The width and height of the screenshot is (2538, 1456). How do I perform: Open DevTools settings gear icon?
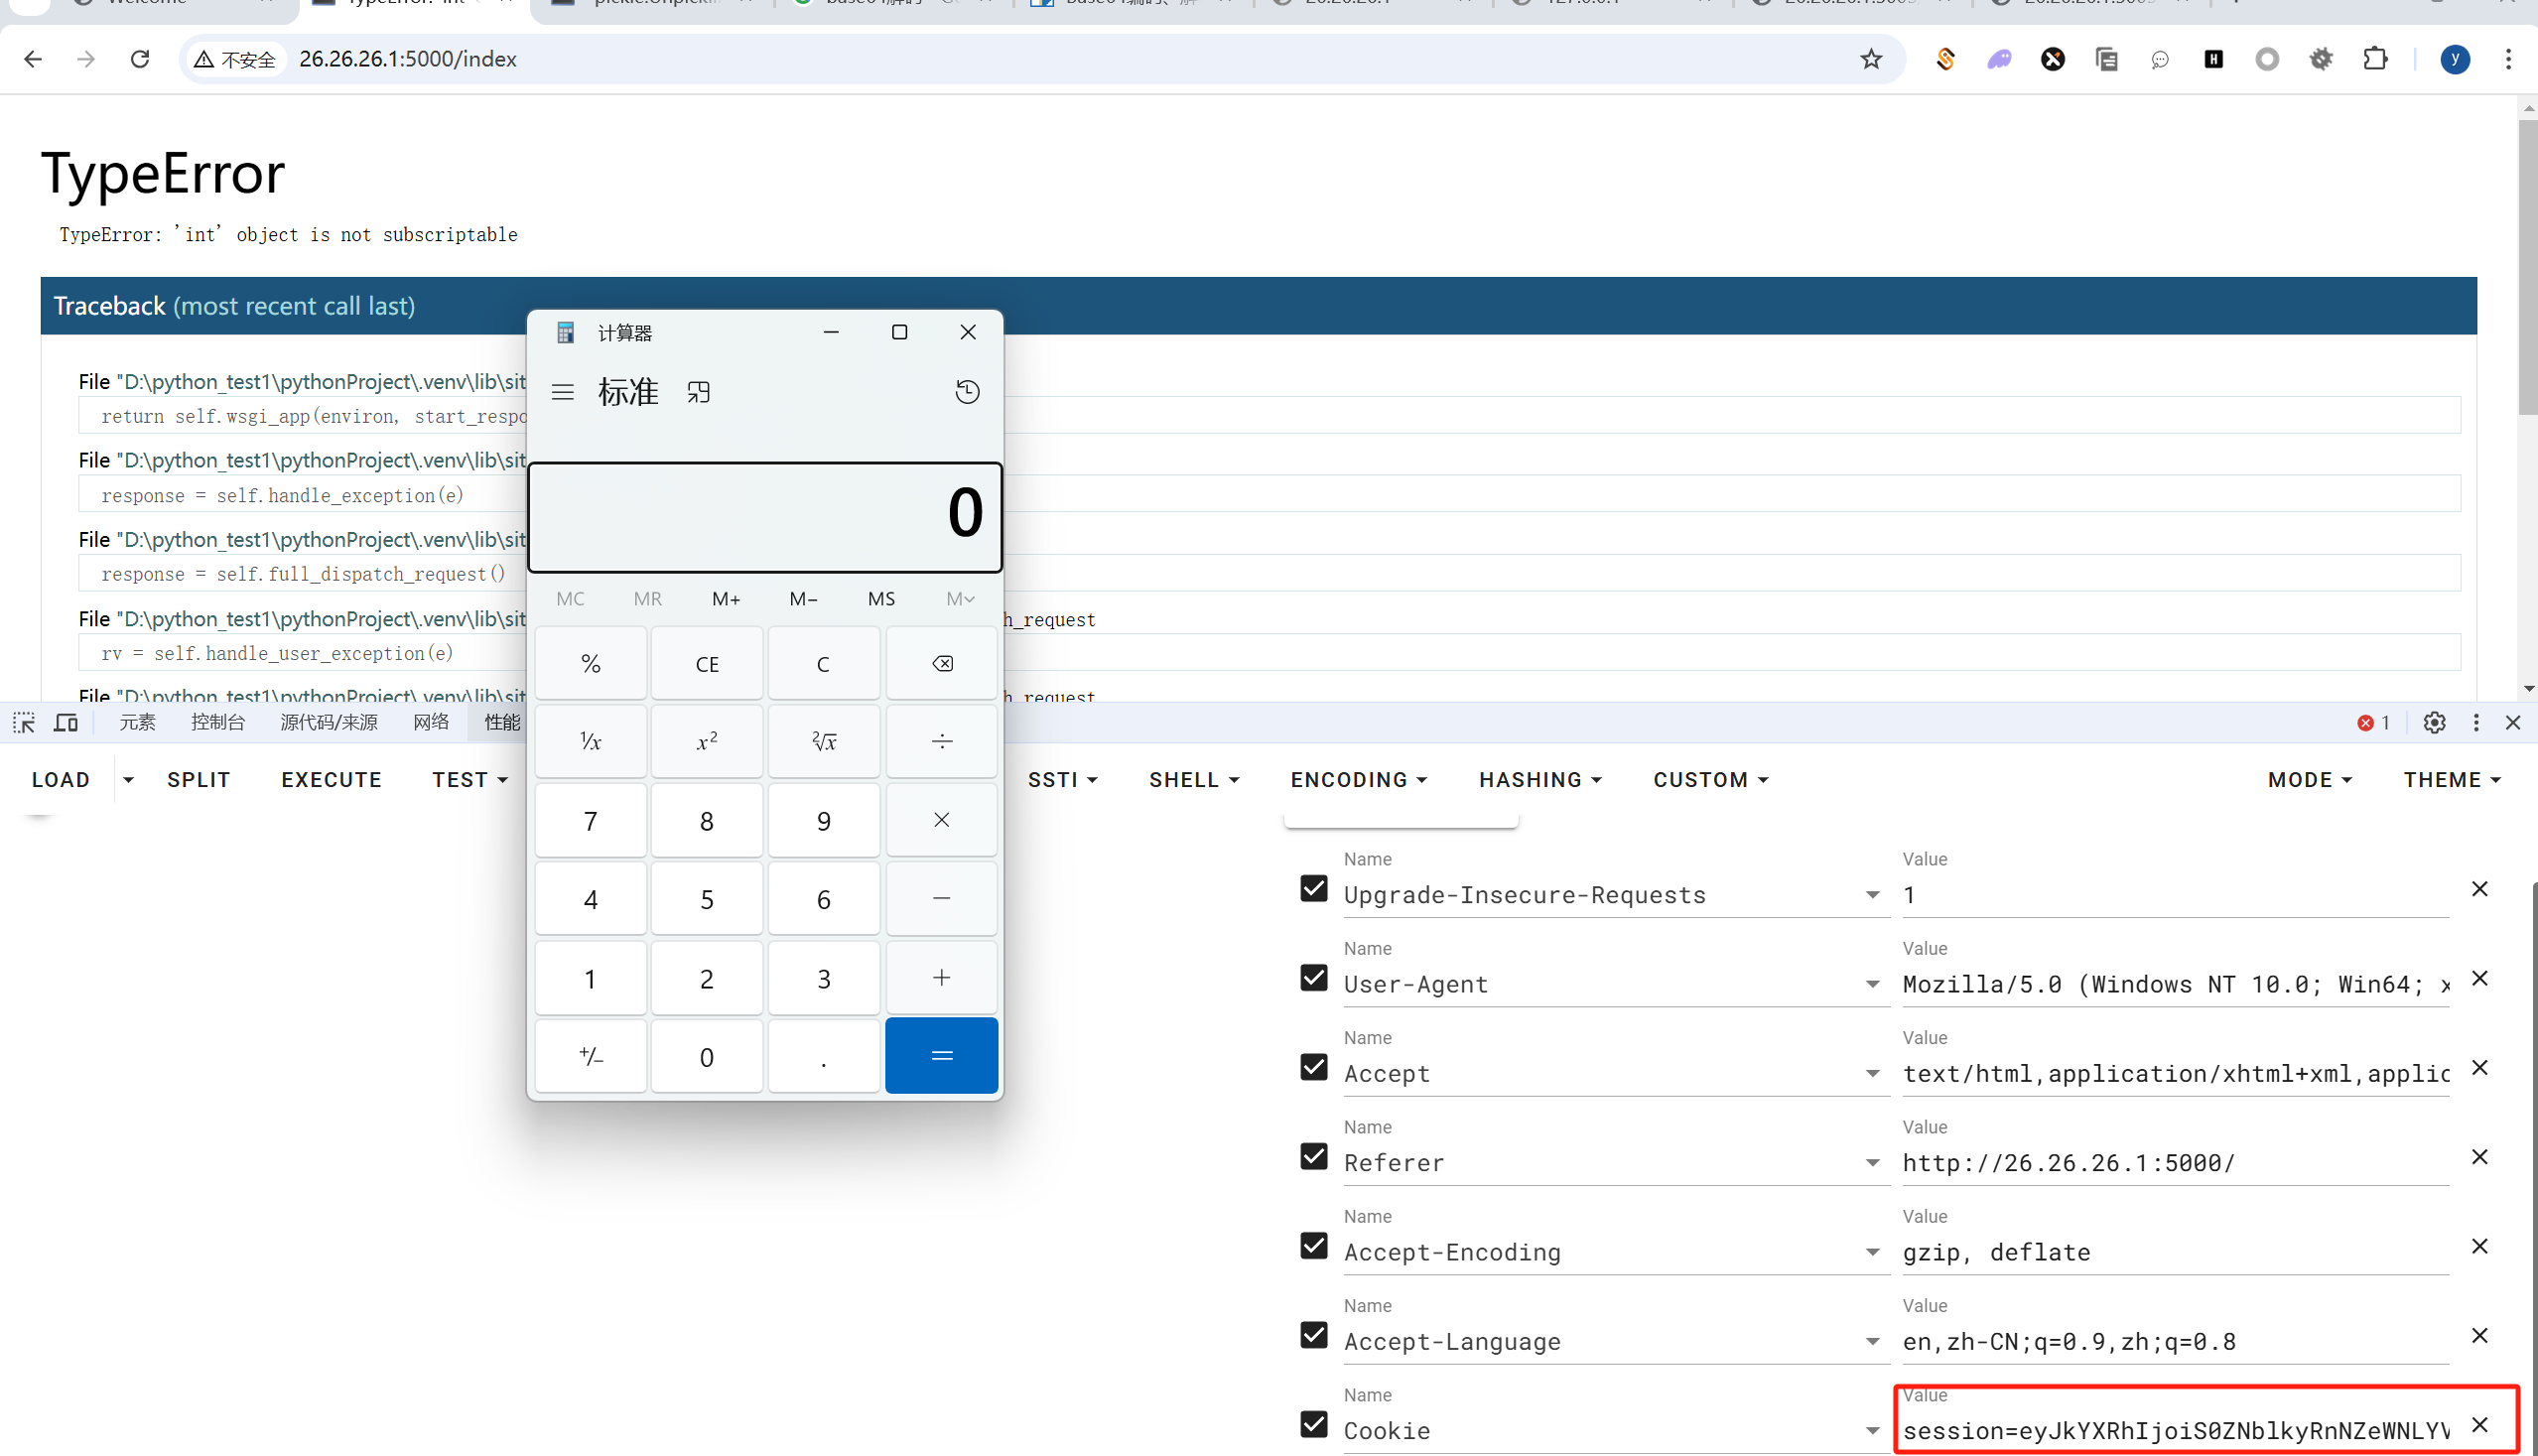tap(2434, 722)
